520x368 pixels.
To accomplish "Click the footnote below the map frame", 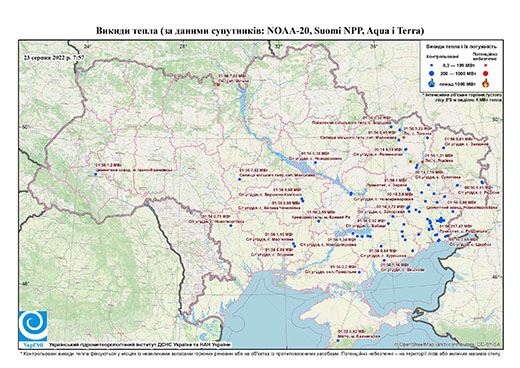I will (x=260, y=353).
